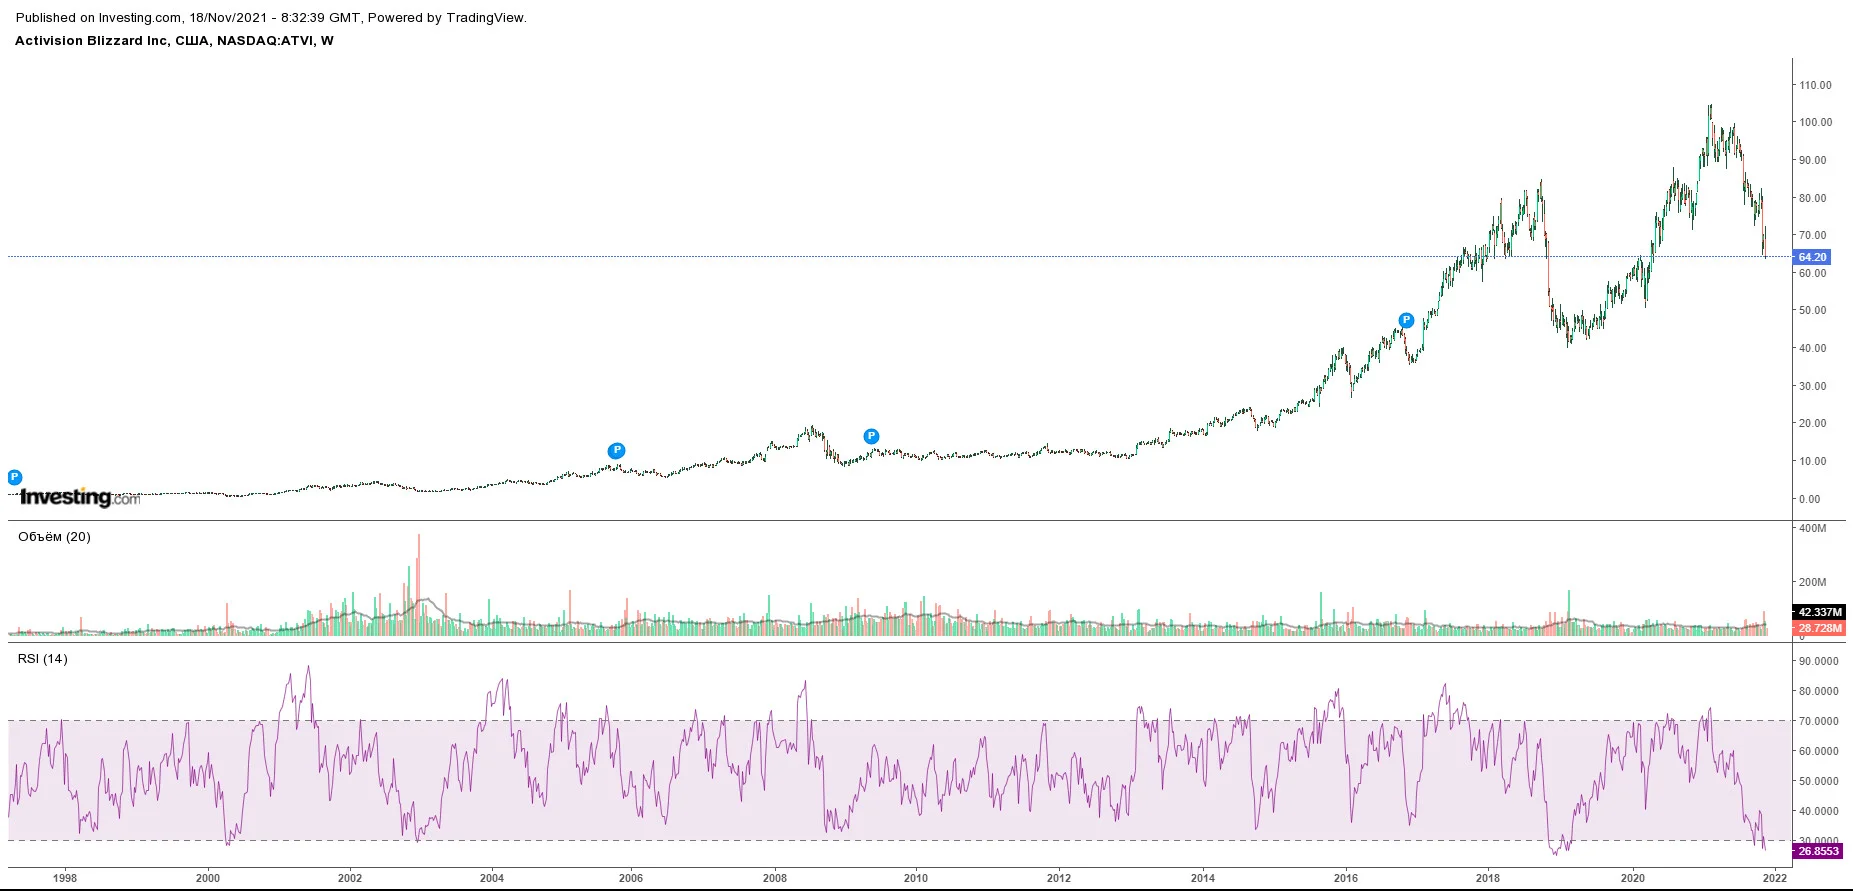Click the volume average label 28.728M

pos(1819,628)
